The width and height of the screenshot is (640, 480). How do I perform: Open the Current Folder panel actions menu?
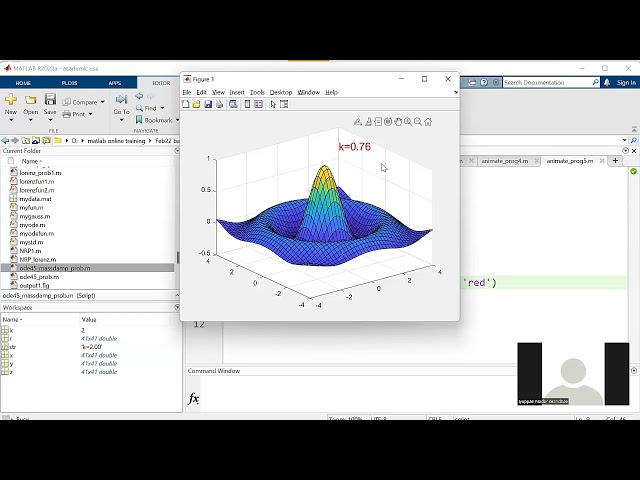(177, 151)
